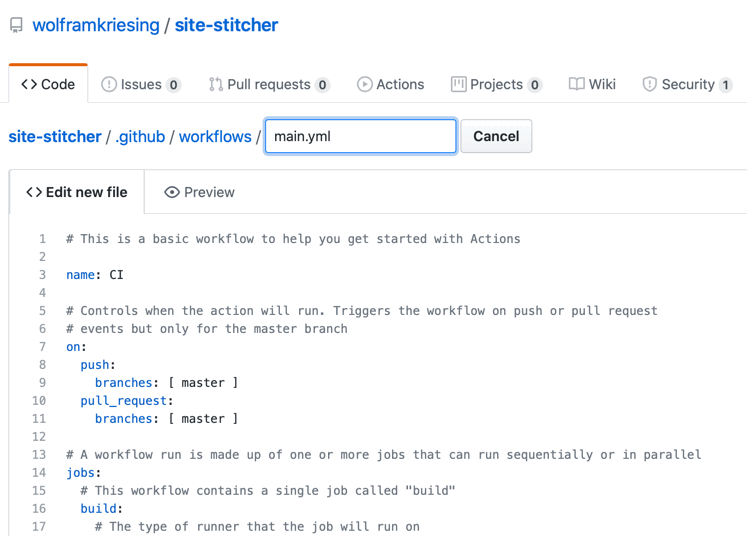Image resolution: width=747 pixels, height=536 pixels.
Task: Switch to the Actions tab
Action: click(x=391, y=84)
